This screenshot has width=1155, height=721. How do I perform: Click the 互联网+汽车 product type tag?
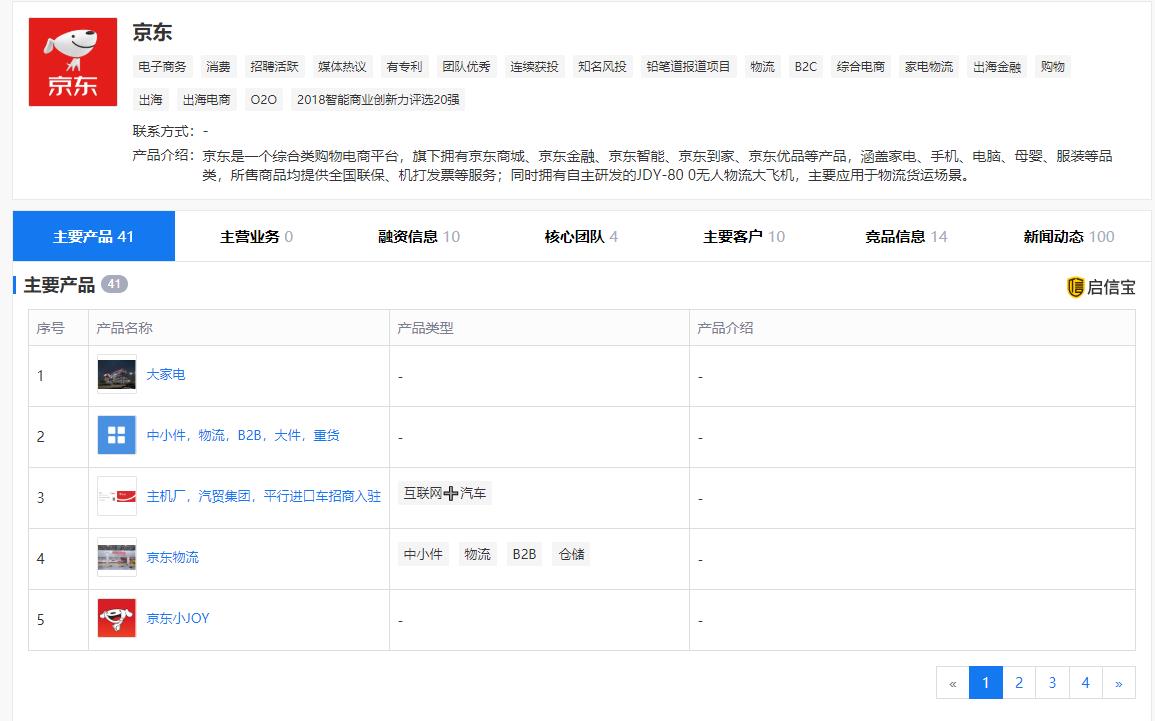click(x=446, y=493)
